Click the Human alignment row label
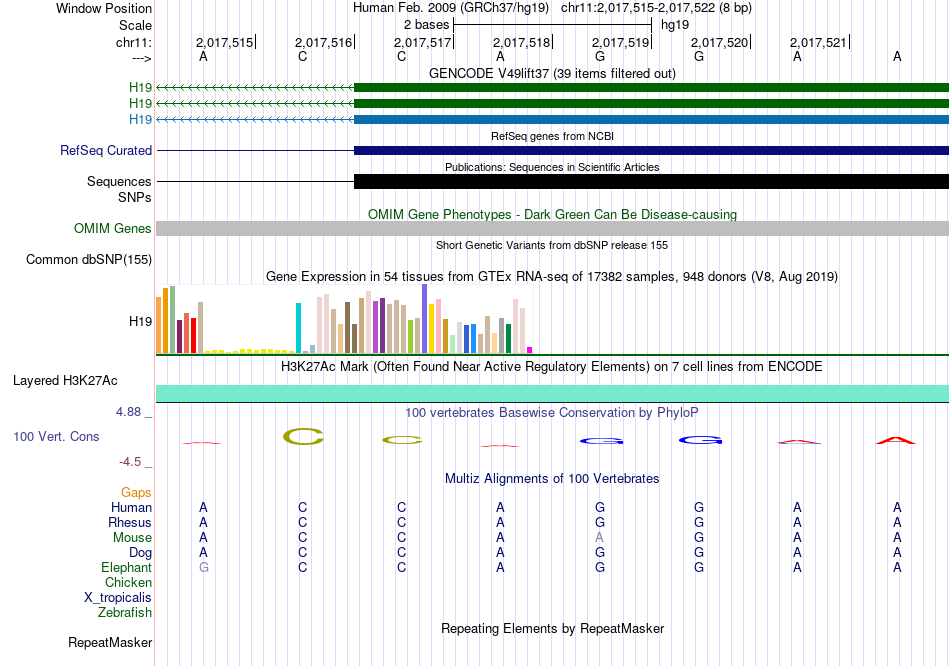The height and width of the screenshot is (666, 950). [x=131, y=507]
